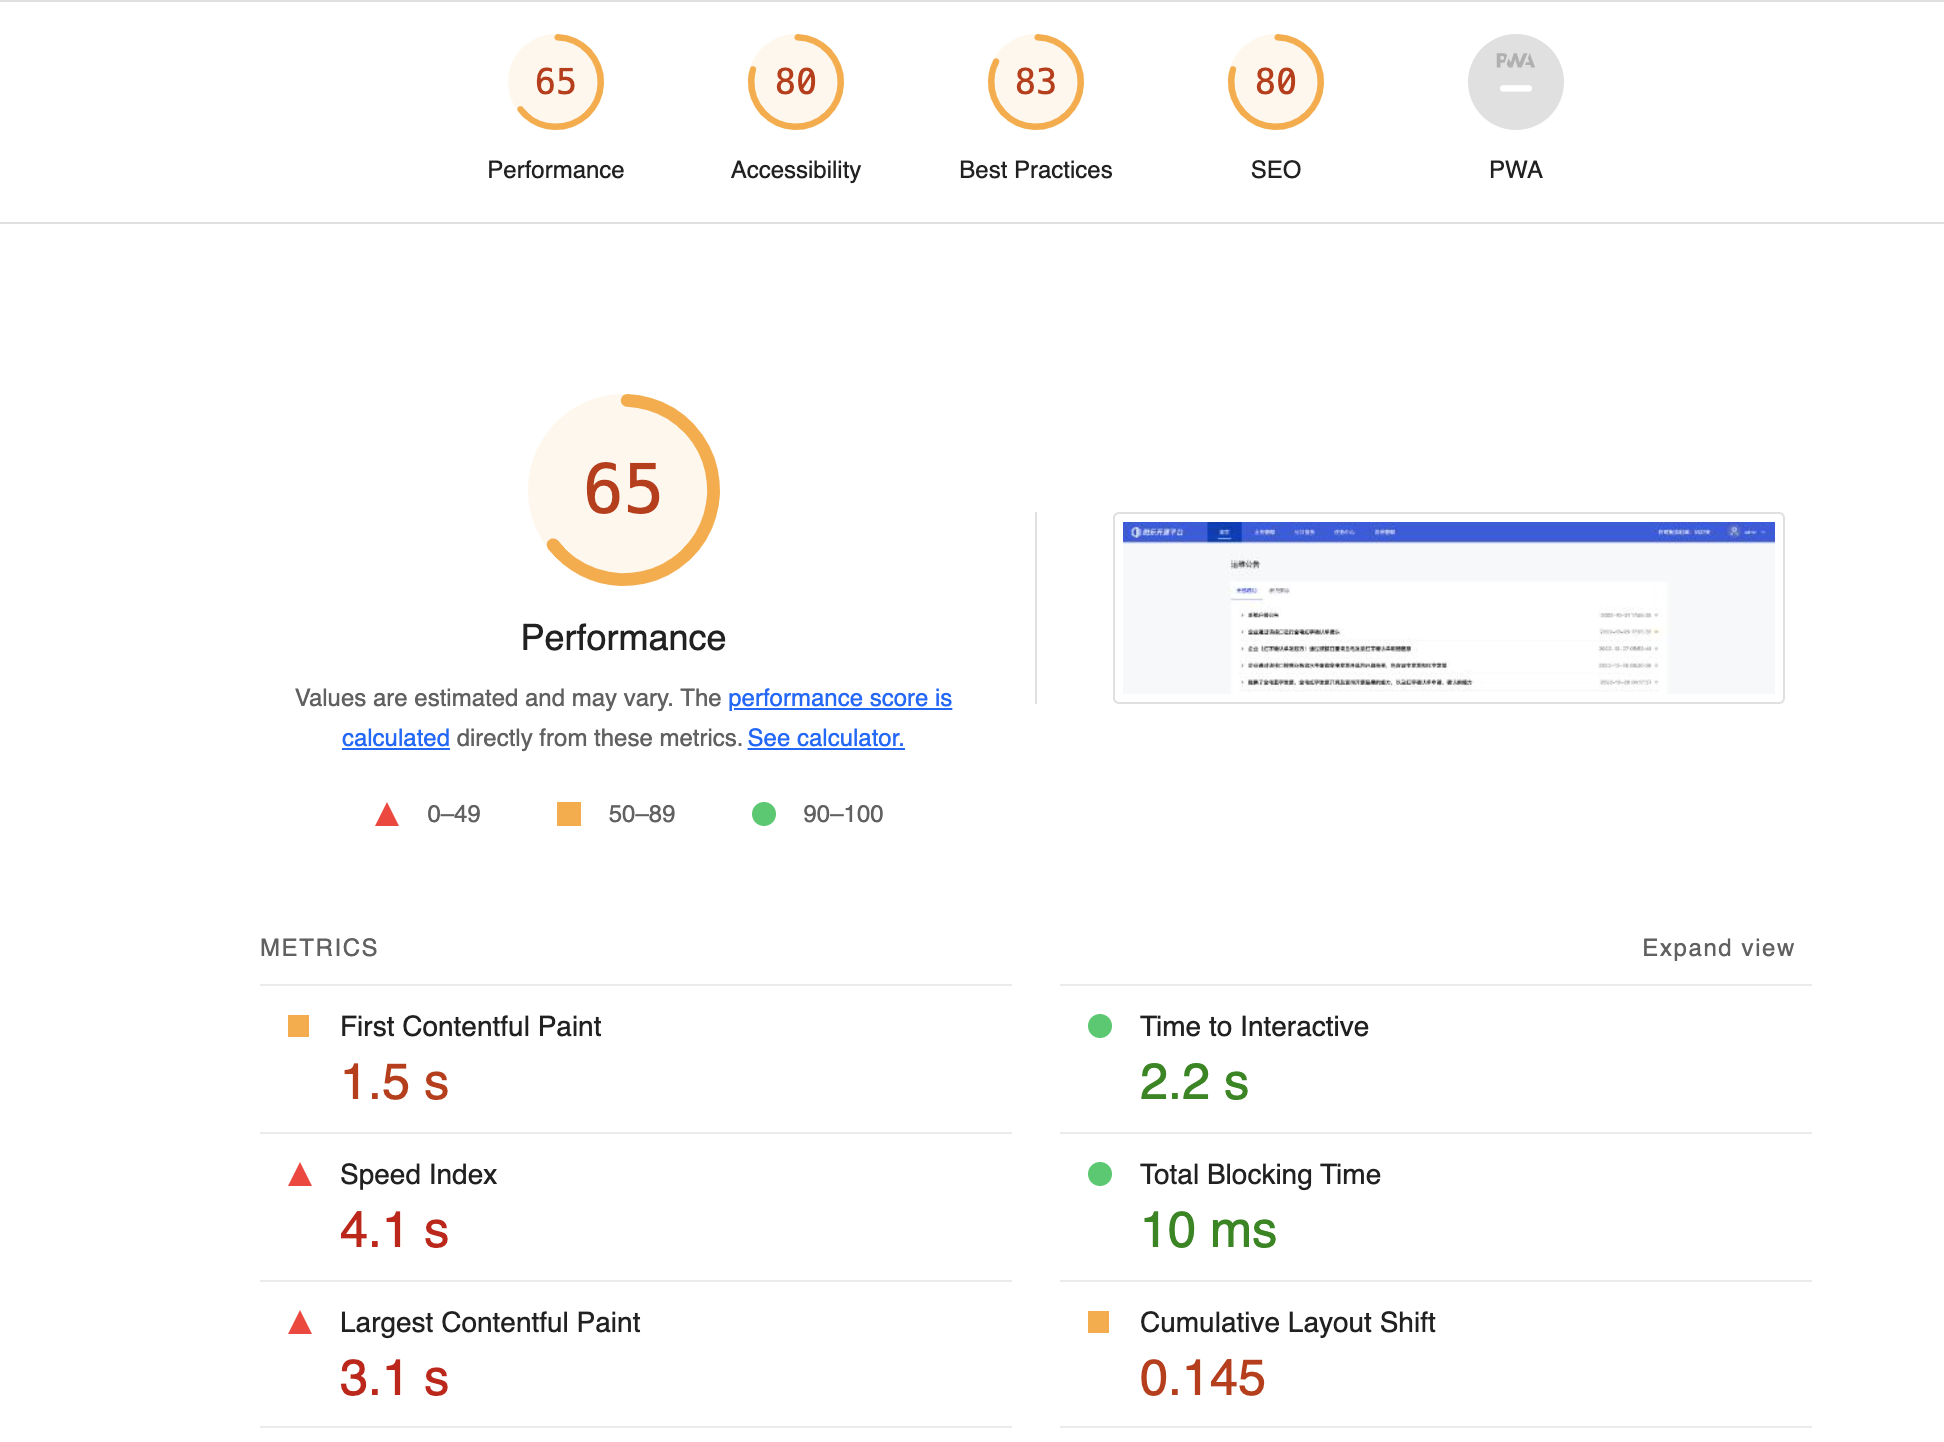
Task: Click the Accessibility score gauge showing 80
Action: coord(795,82)
